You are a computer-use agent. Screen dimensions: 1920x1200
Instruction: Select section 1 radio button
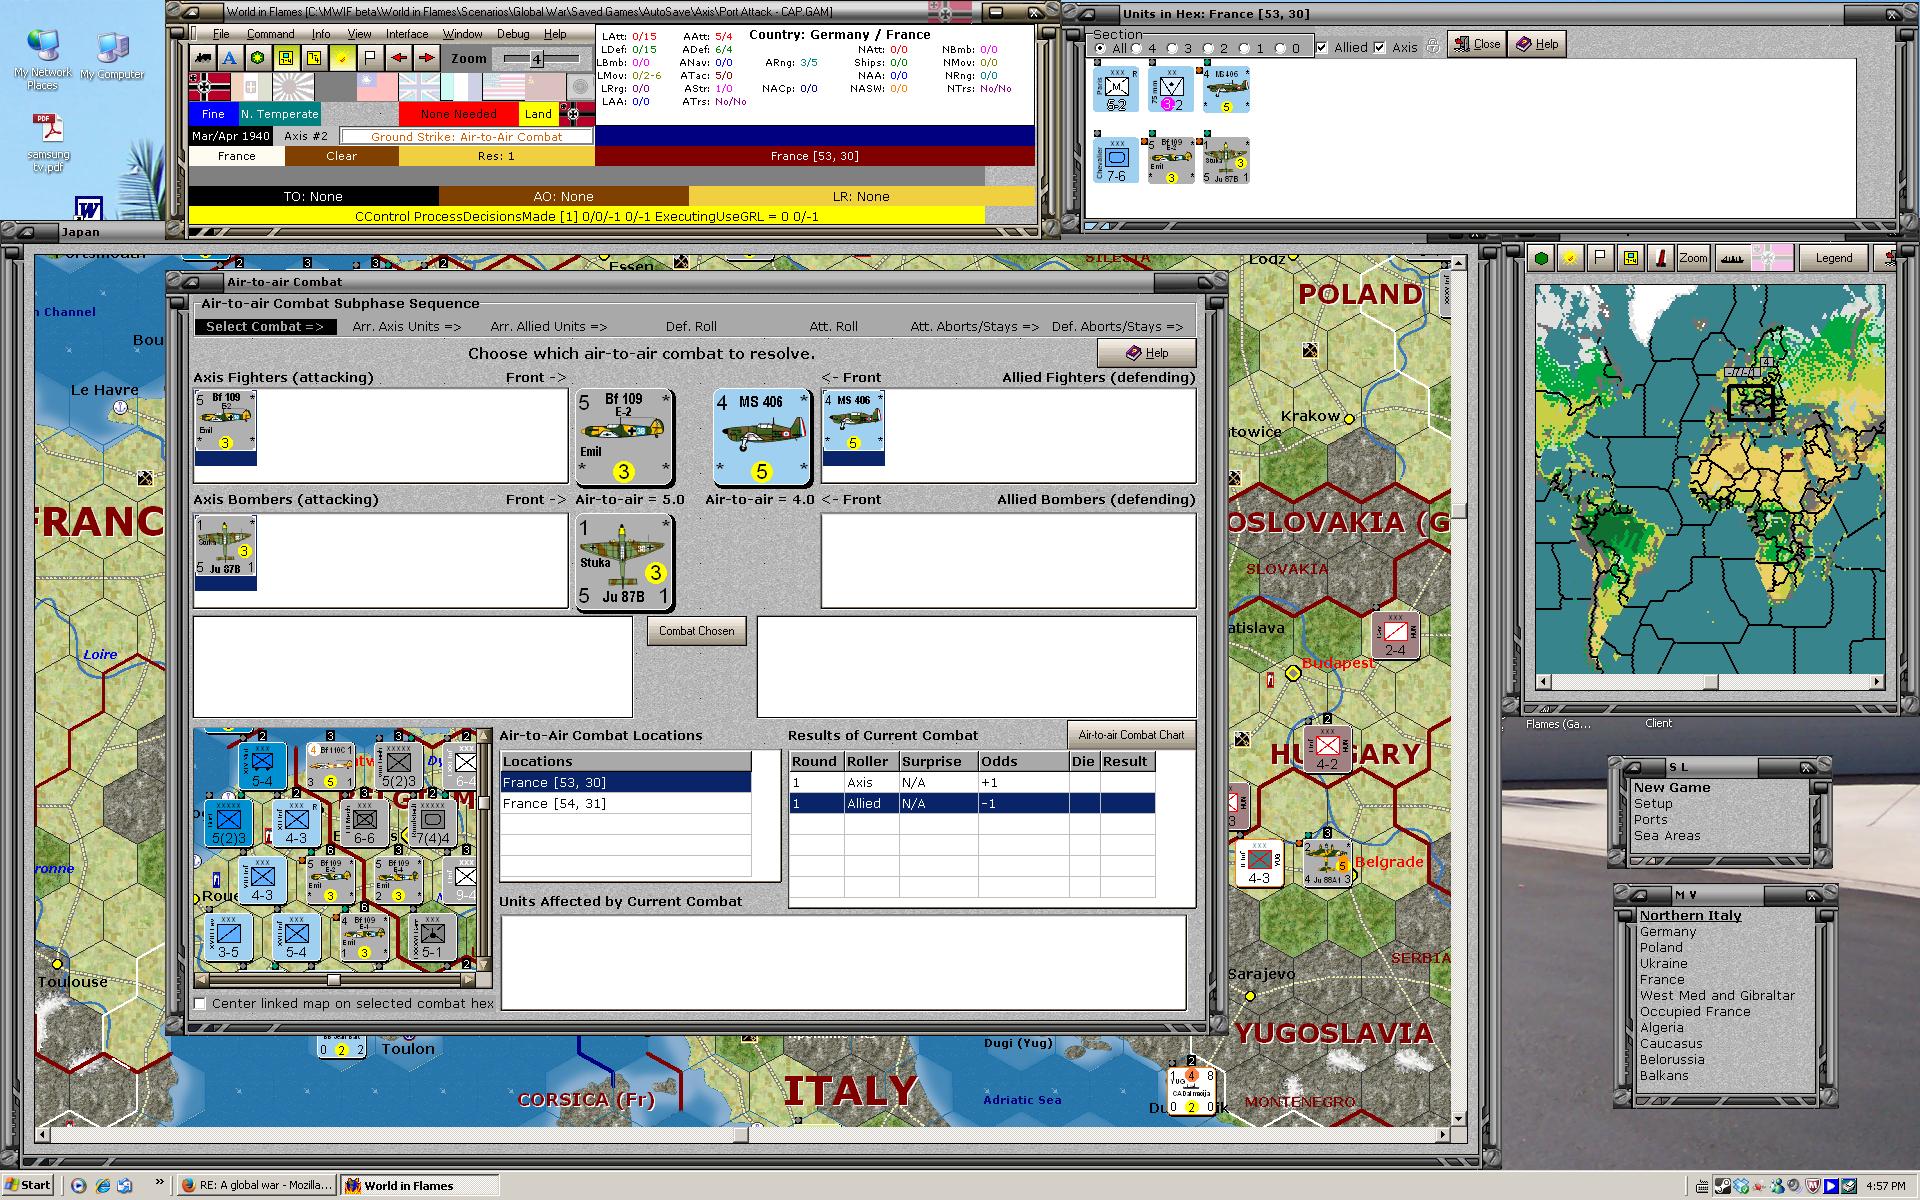tap(1244, 48)
